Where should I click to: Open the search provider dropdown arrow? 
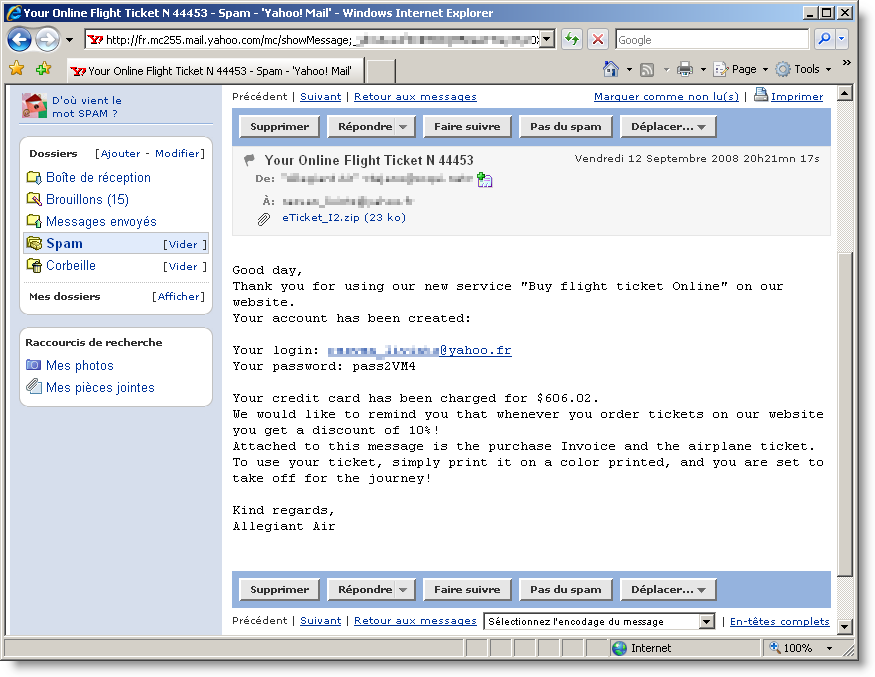point(842,40)
